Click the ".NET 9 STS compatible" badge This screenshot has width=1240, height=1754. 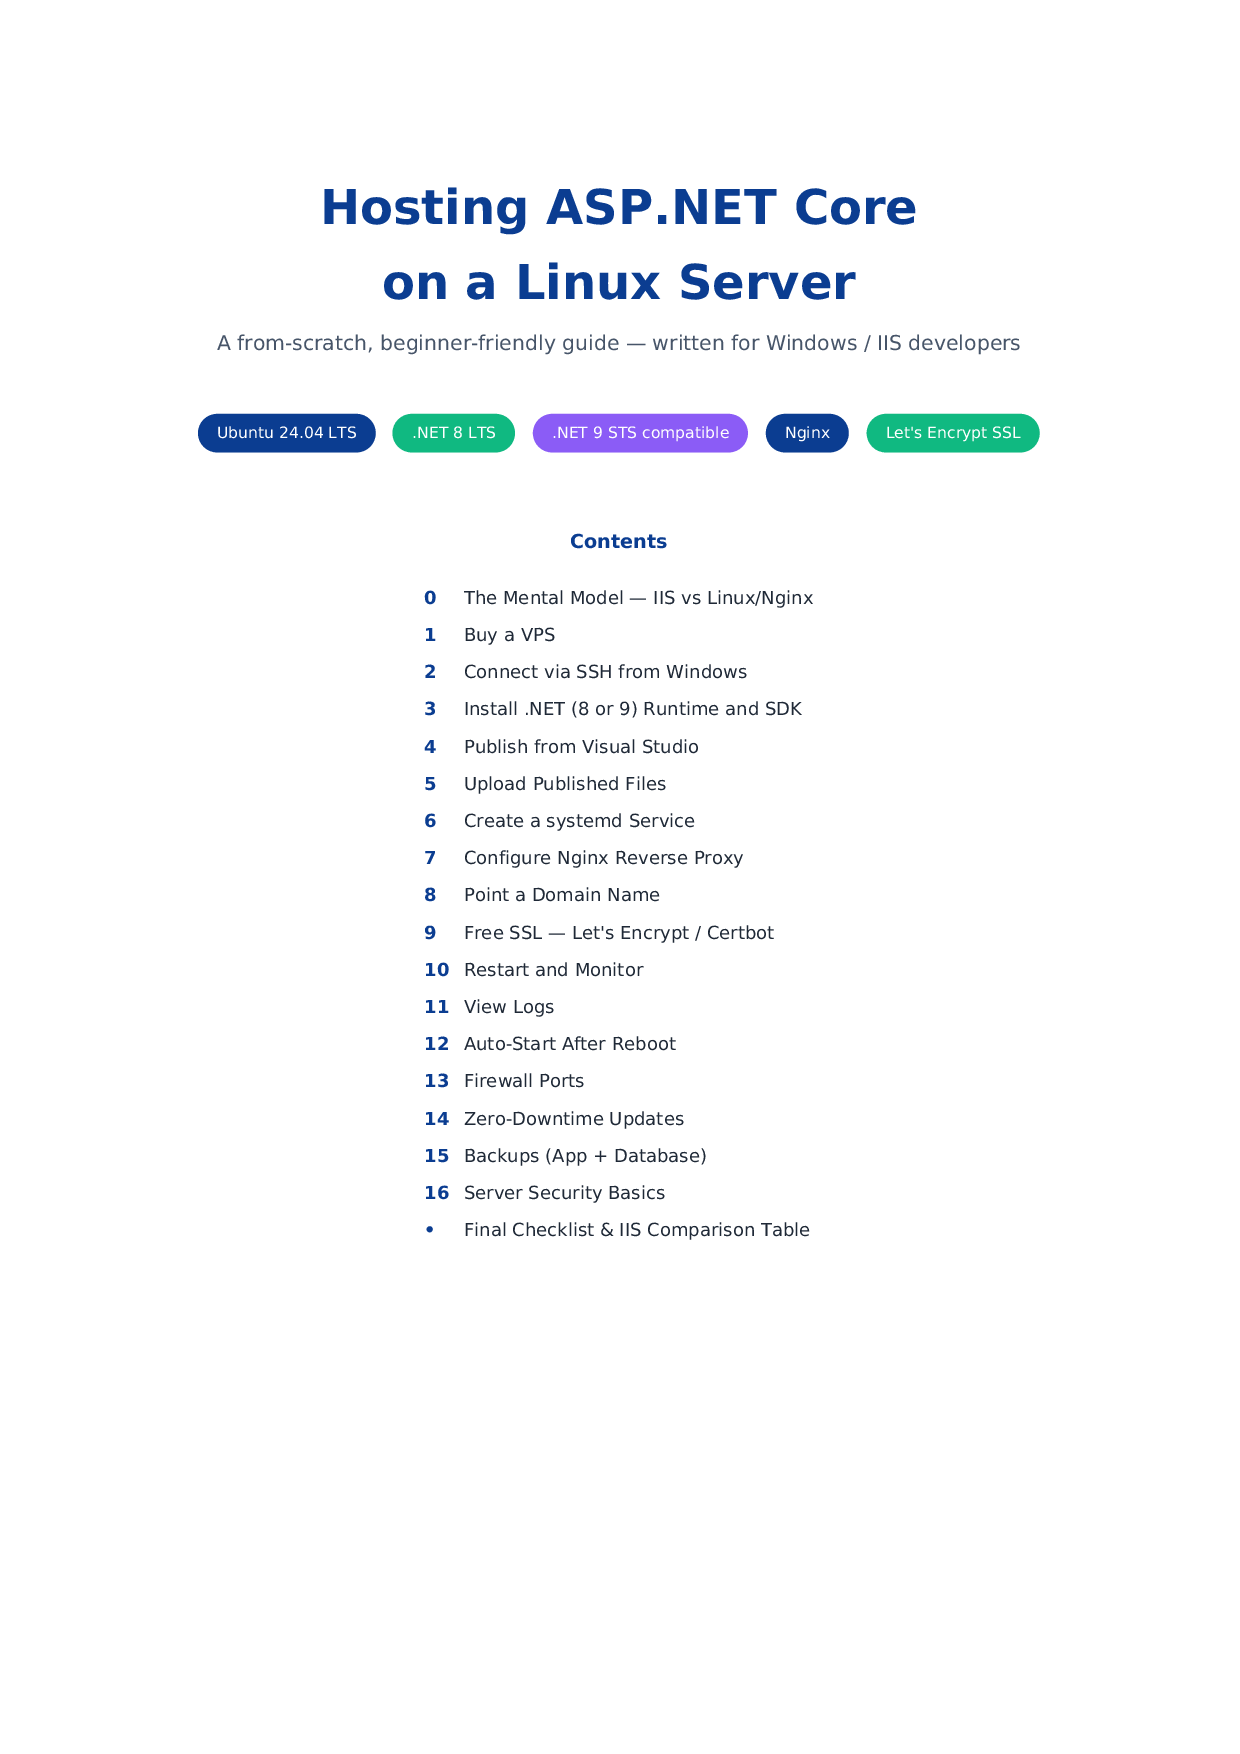[x=640, y=433]
